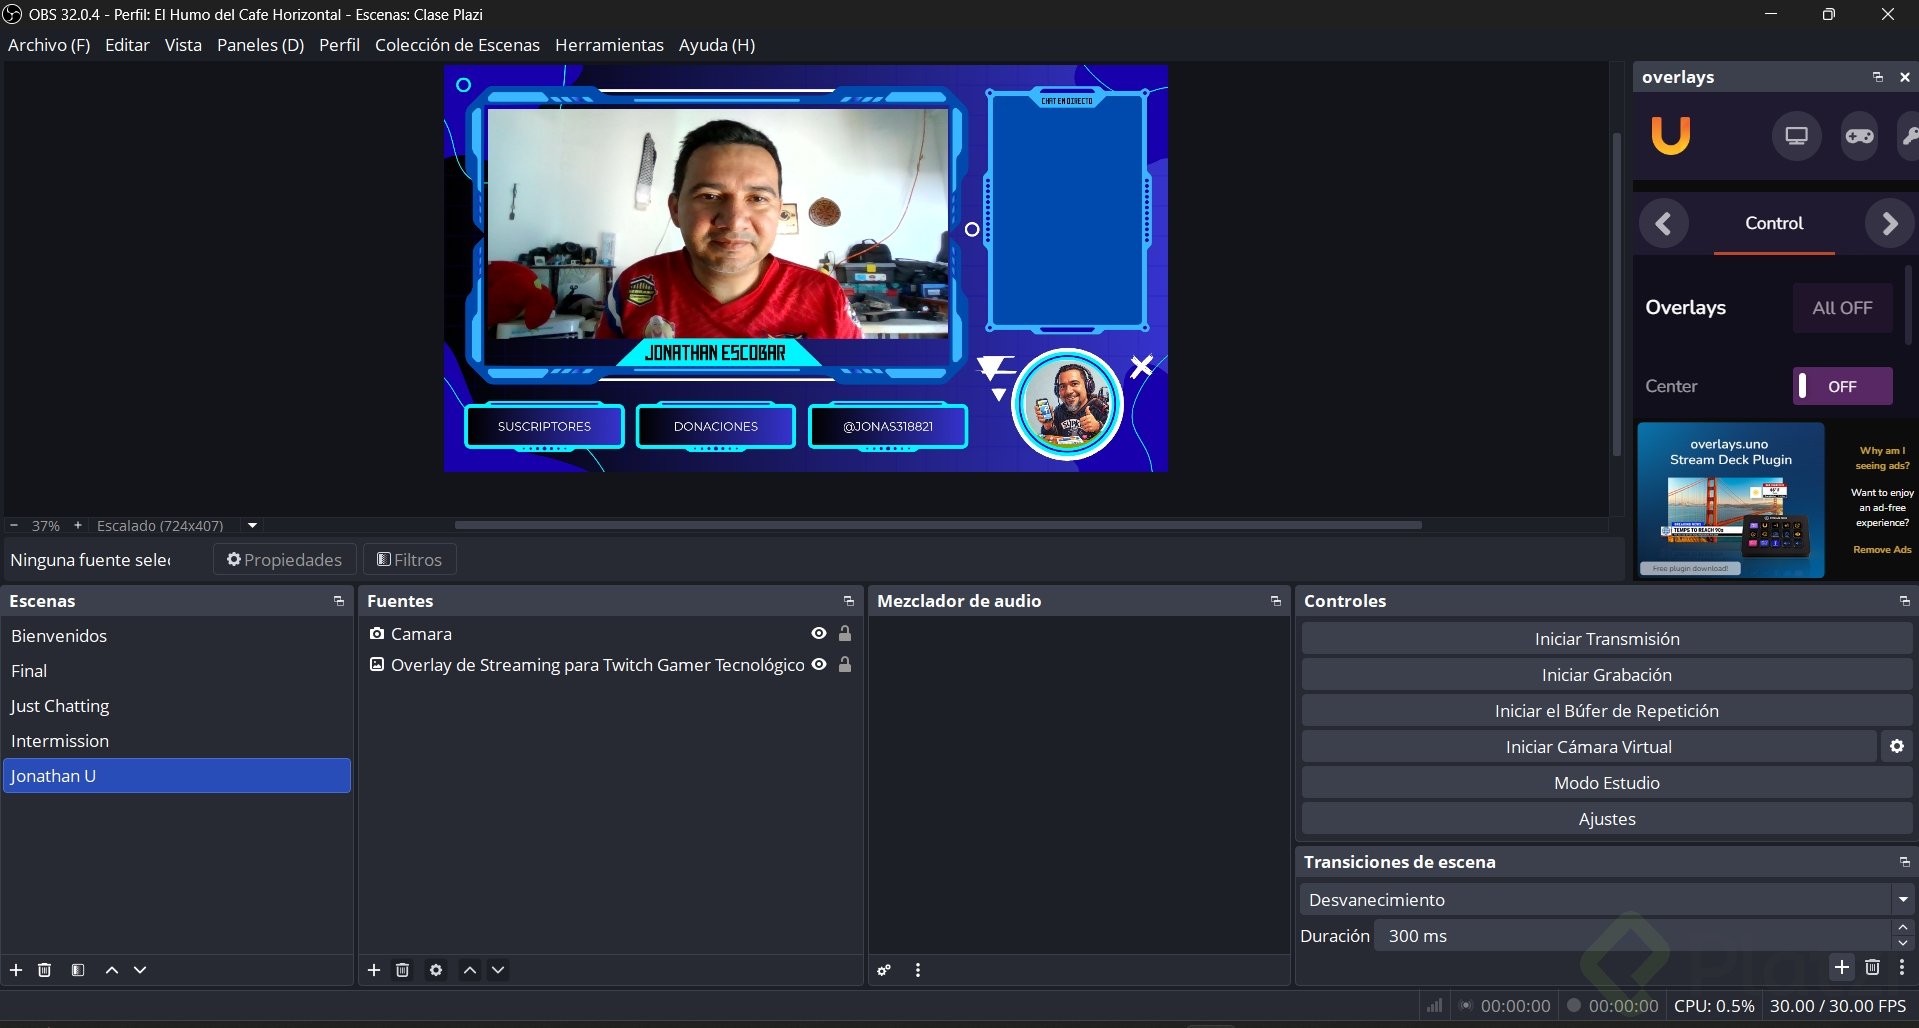Start the replay buffer (Búfer de Repetición)
Image resolution: width=1919 pixels, height=1028 pixels.
coord(1607,711)
